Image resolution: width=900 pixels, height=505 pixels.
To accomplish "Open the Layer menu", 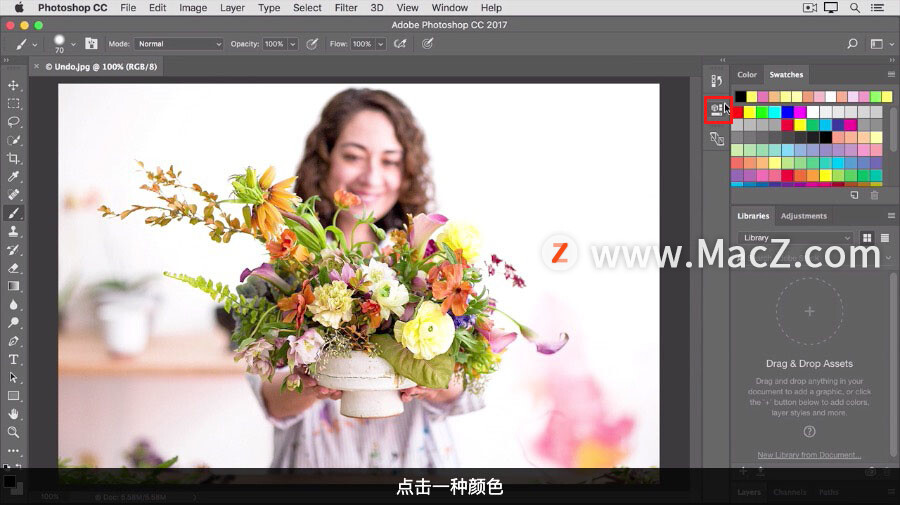I will [x=232, y=7].
